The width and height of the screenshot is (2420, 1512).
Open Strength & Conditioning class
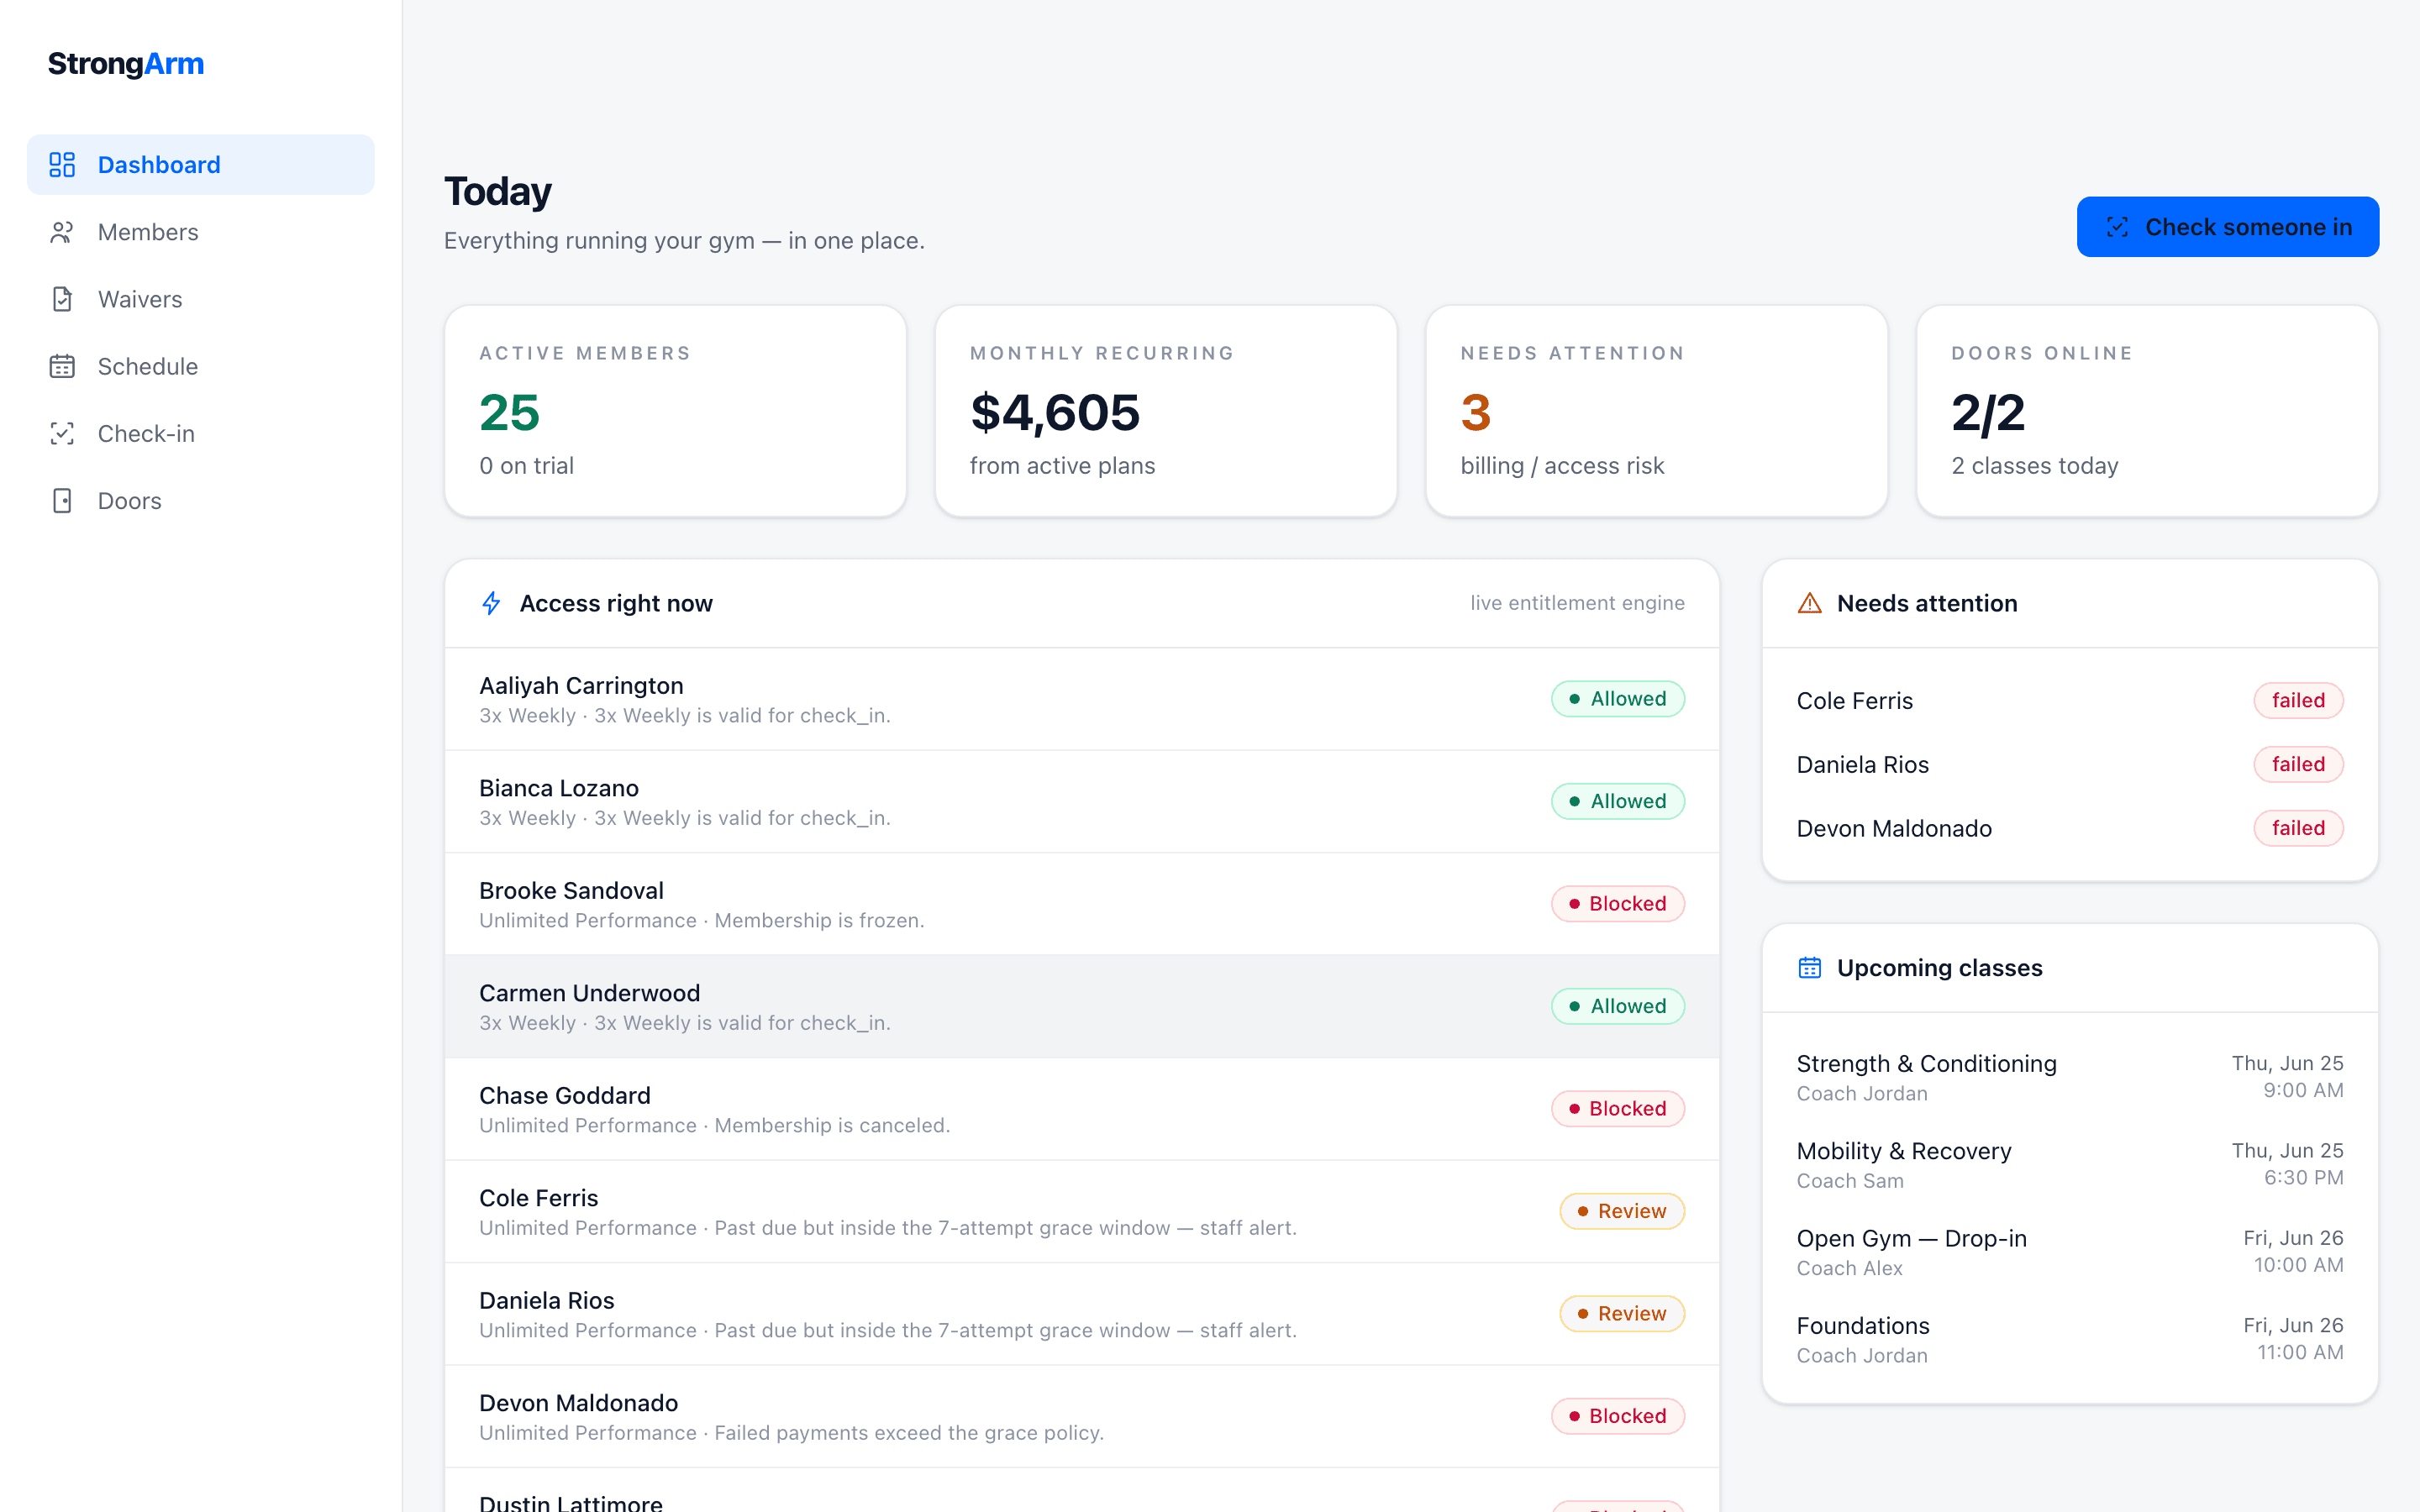pos(2069,1077)
